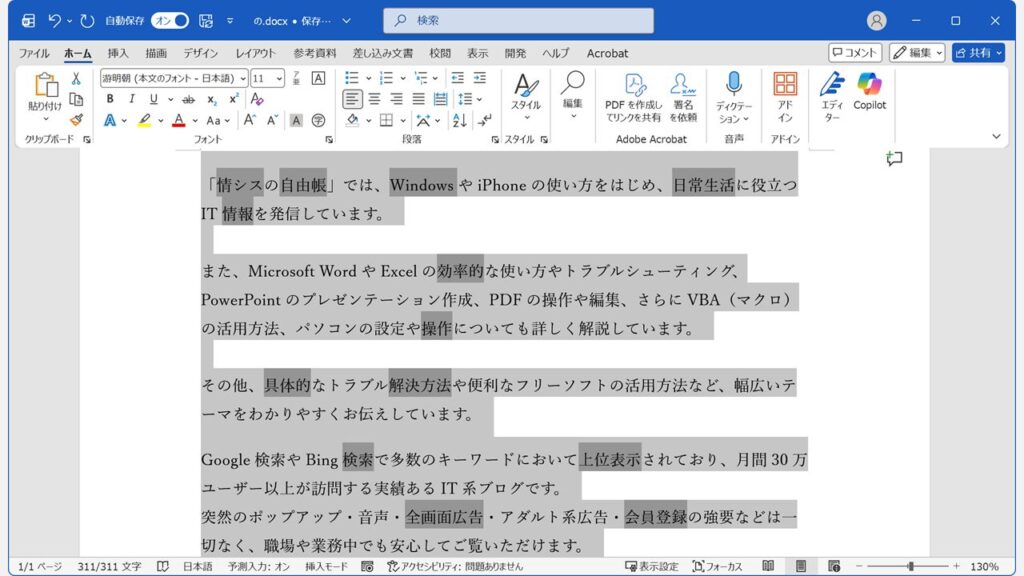Sort the selected paragraphs alphabetically
The image size is (1024, 576).
458,121
